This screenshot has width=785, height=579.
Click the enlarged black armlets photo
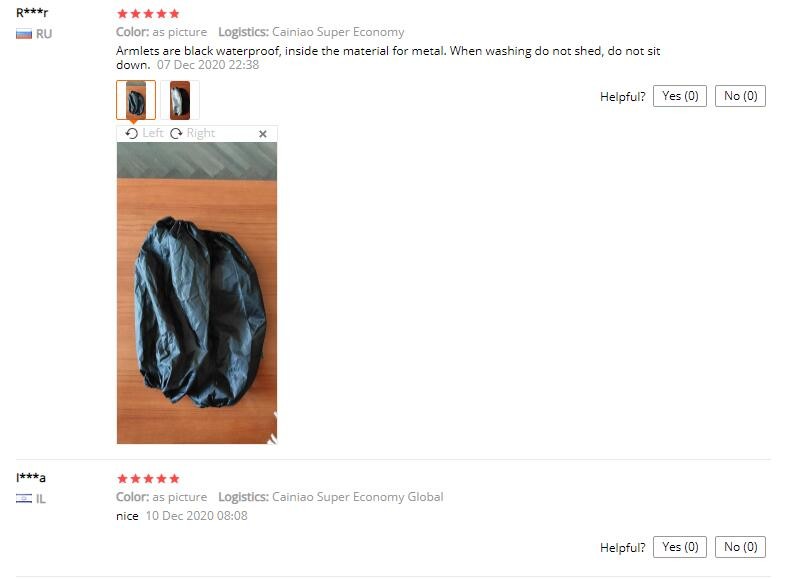[197, 293]
